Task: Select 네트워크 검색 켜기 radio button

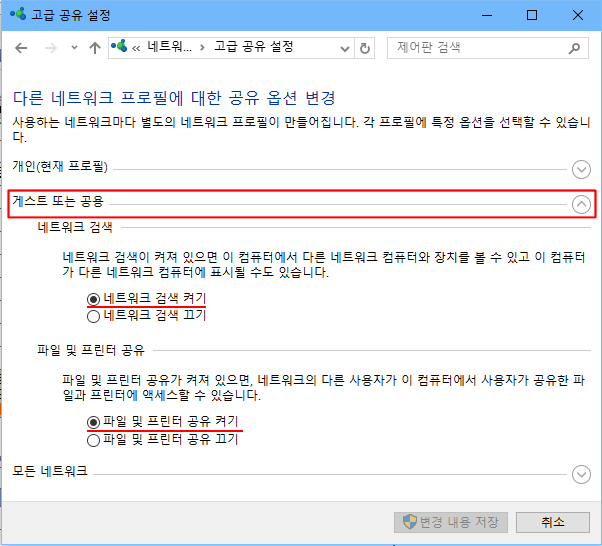Action: click(93, 299)
